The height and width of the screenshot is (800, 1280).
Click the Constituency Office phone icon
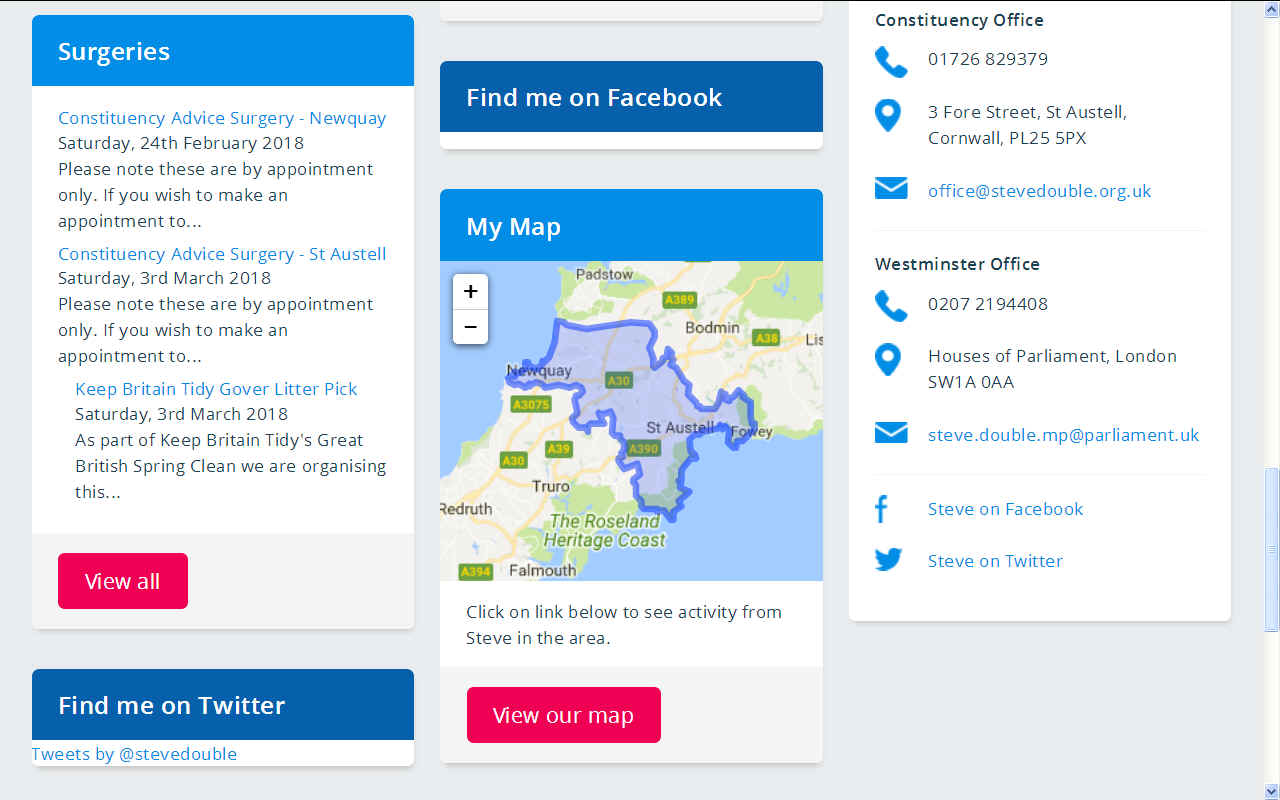tap(890, 61)
